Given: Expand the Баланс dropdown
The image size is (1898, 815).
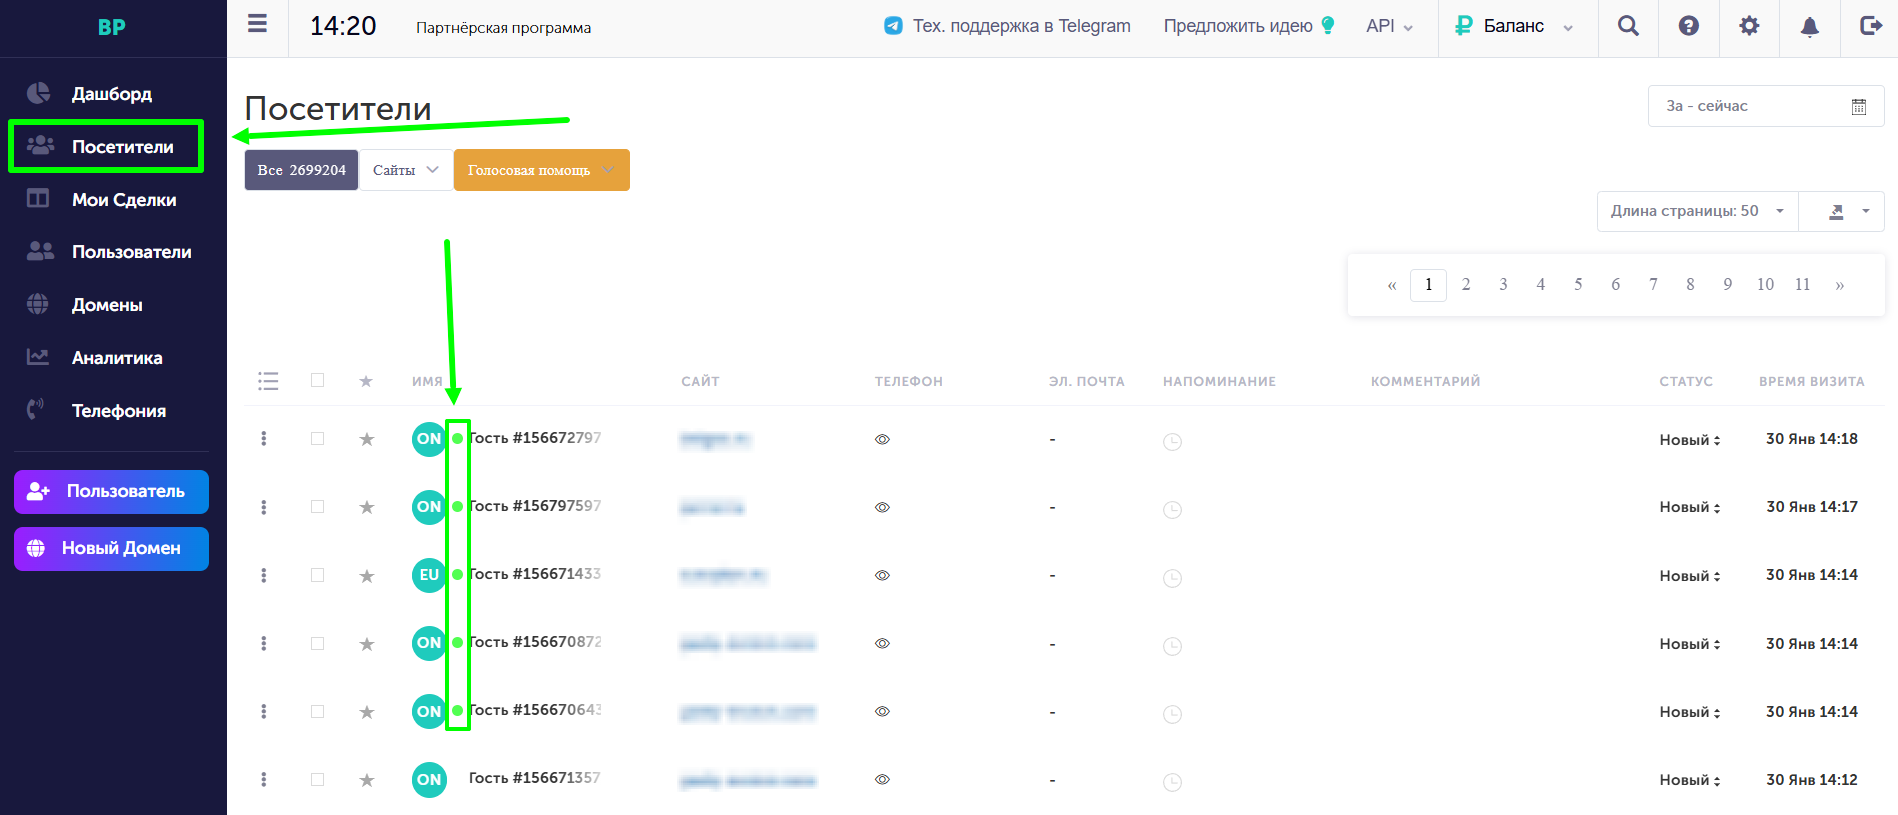Looking at the screenshot, I should [1513, 26].
